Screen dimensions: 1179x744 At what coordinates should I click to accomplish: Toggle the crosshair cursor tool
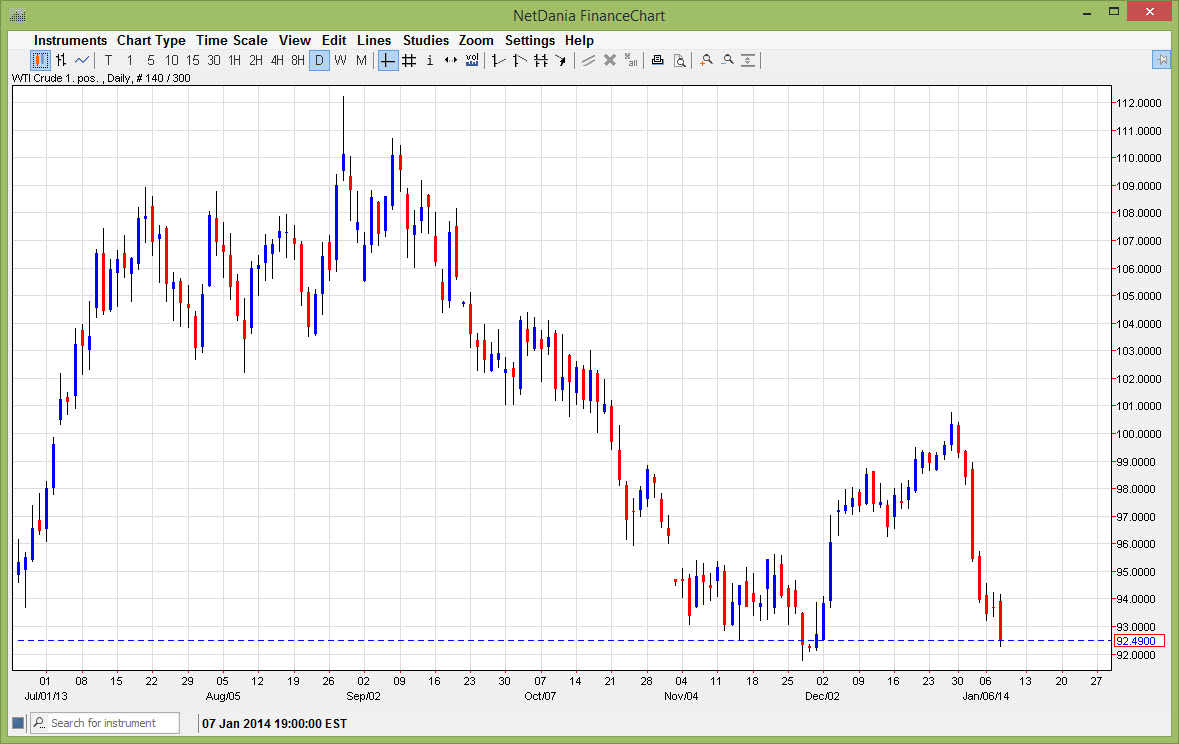pyautogui.click(x=388, y=60)
